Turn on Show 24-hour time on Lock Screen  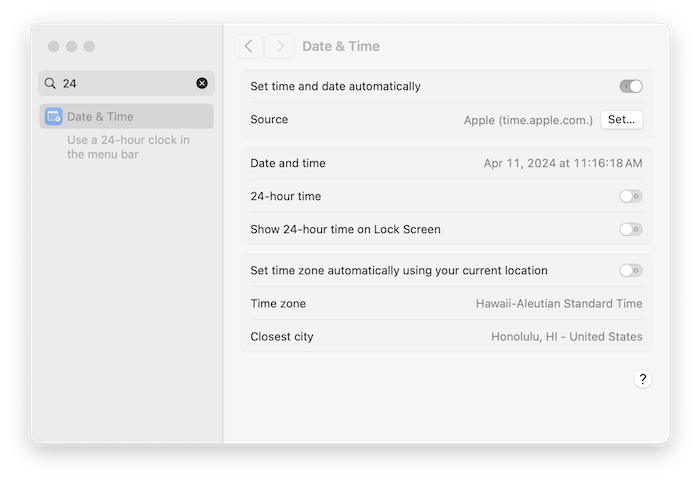[x=631, y=229]
